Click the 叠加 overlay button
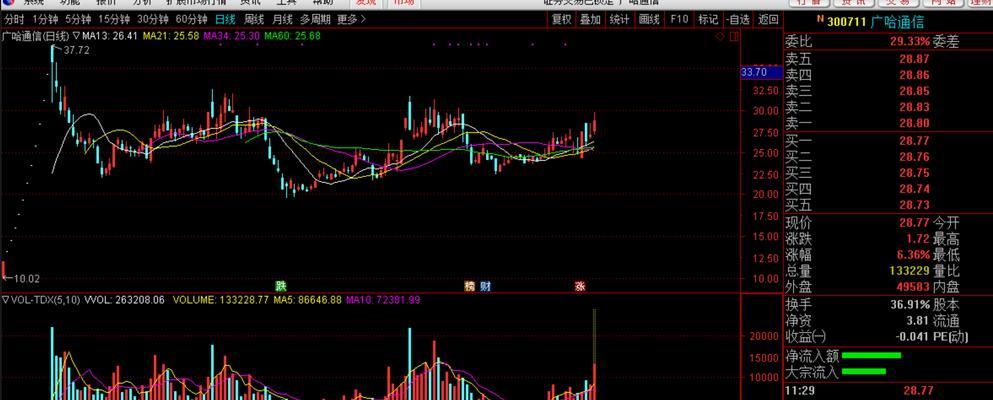The width and height of the screenshot is (993, 400). coord(590,20)
